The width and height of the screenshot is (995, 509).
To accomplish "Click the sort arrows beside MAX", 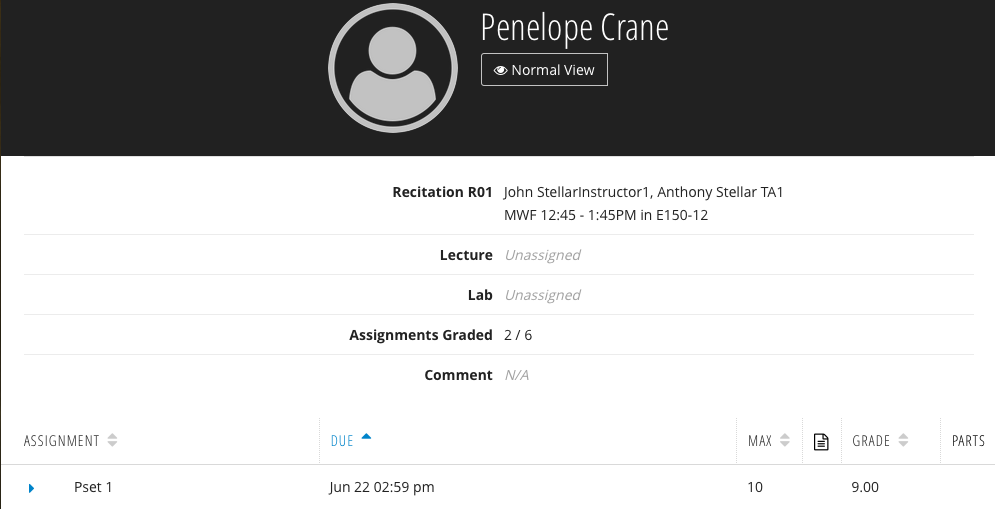I will click(785, 441).
